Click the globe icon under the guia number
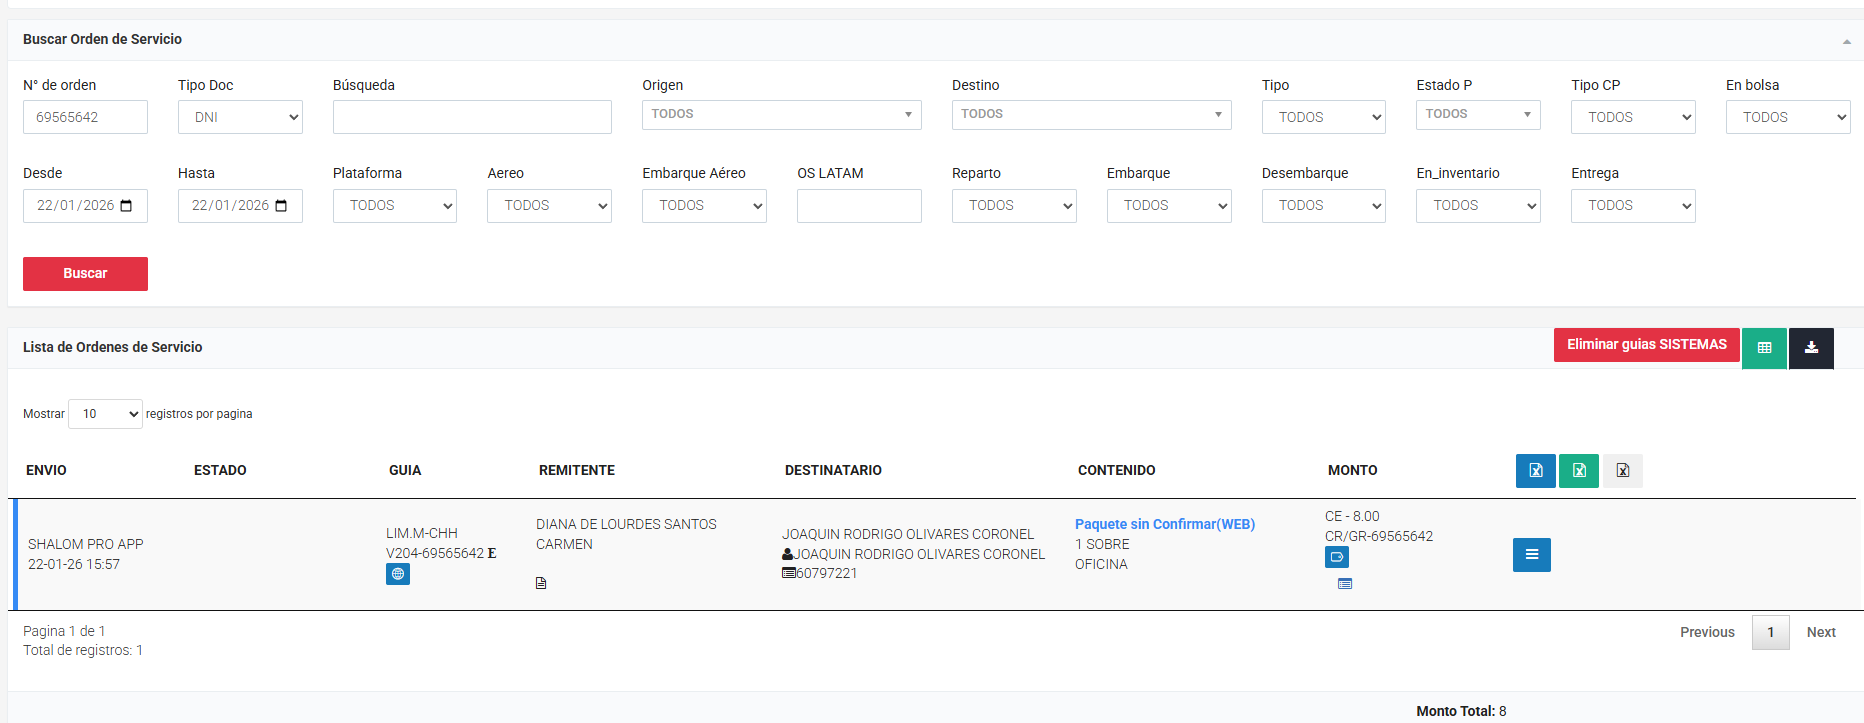The height and width of the screenshot is (723, 1864). pos(398,574)
